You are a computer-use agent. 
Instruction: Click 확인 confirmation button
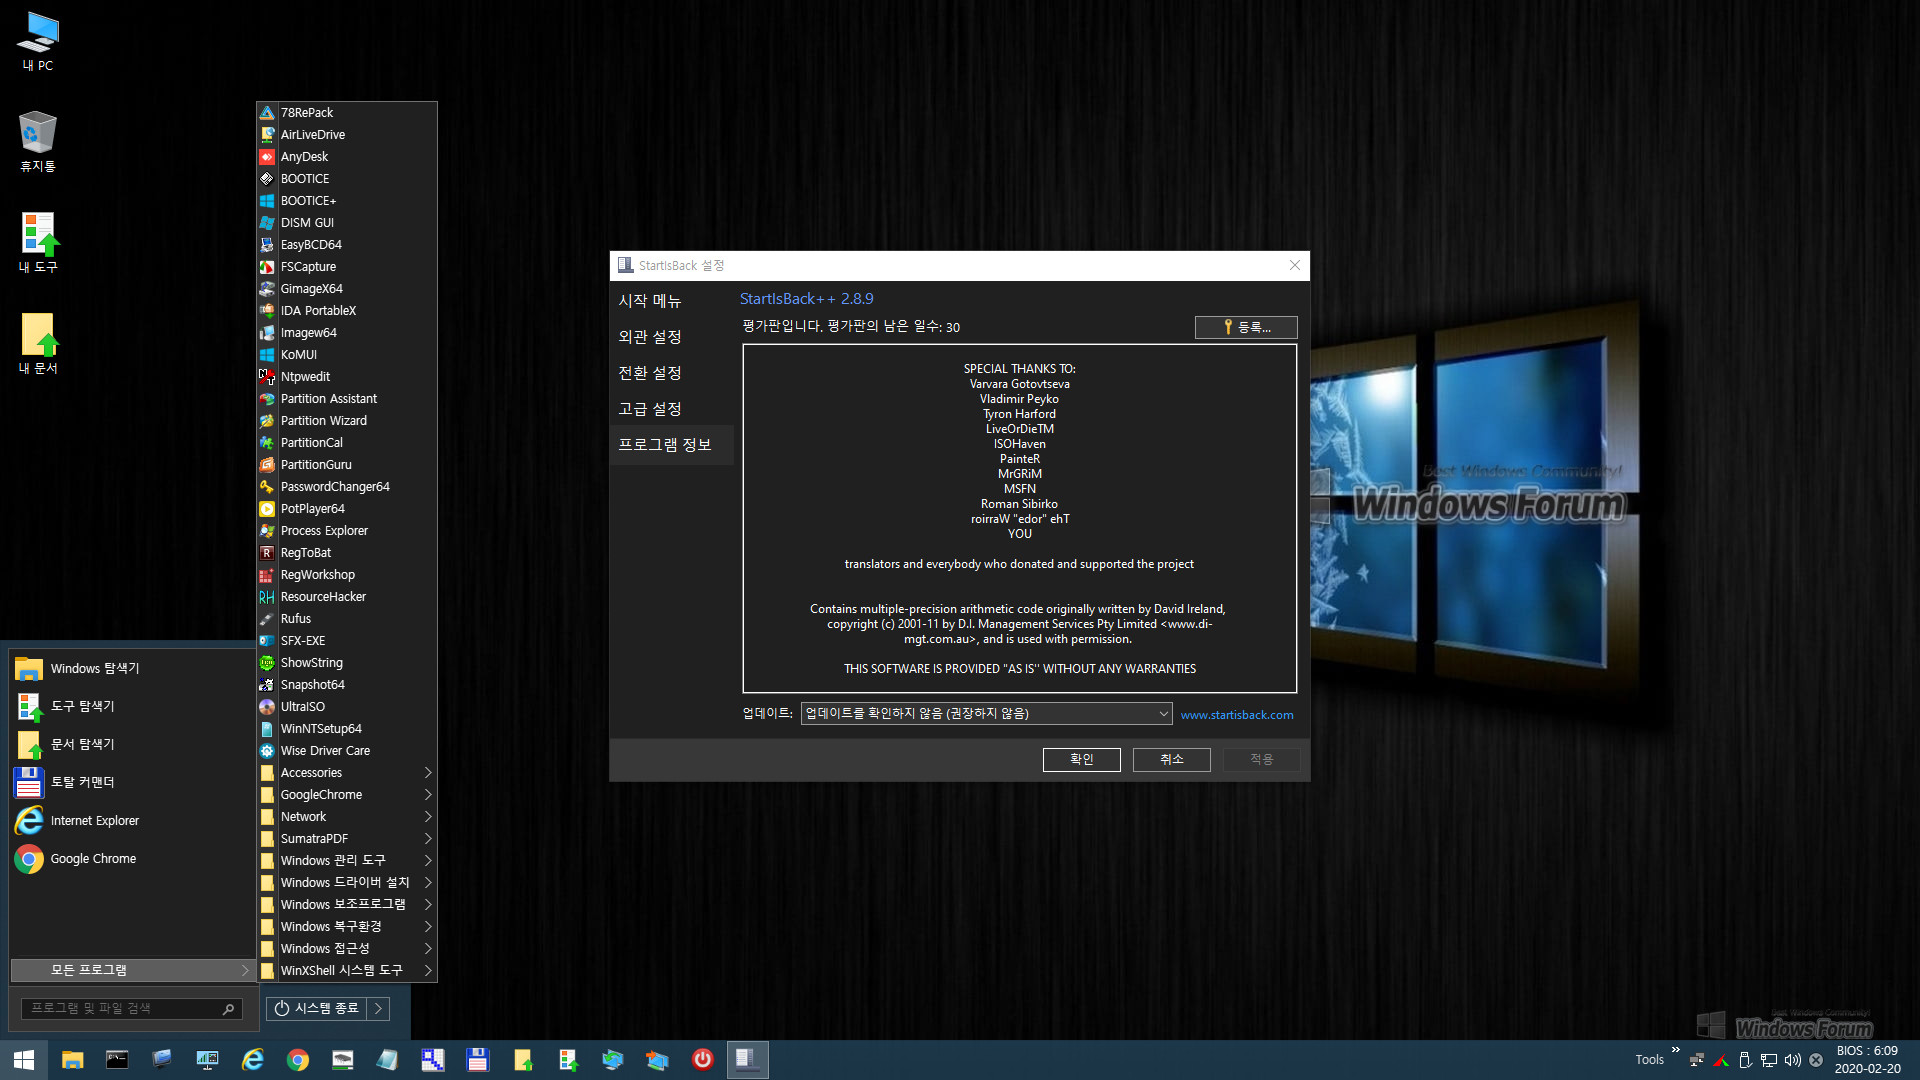pyautogui.click(x=1080, y=758)
